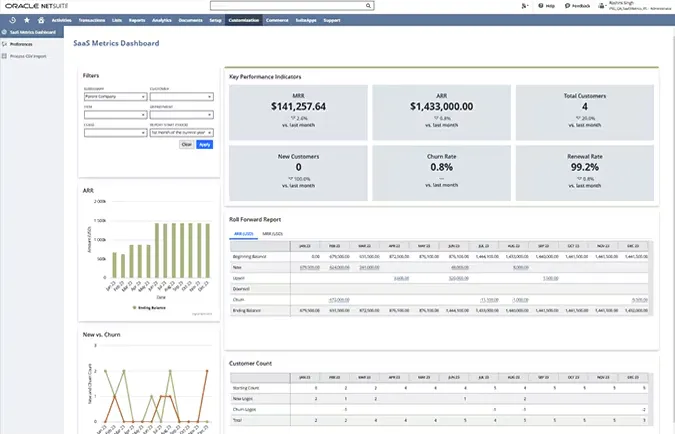Open Process CSV Import in the sidebar
675x434 pixels.
(x=28, y=57)
